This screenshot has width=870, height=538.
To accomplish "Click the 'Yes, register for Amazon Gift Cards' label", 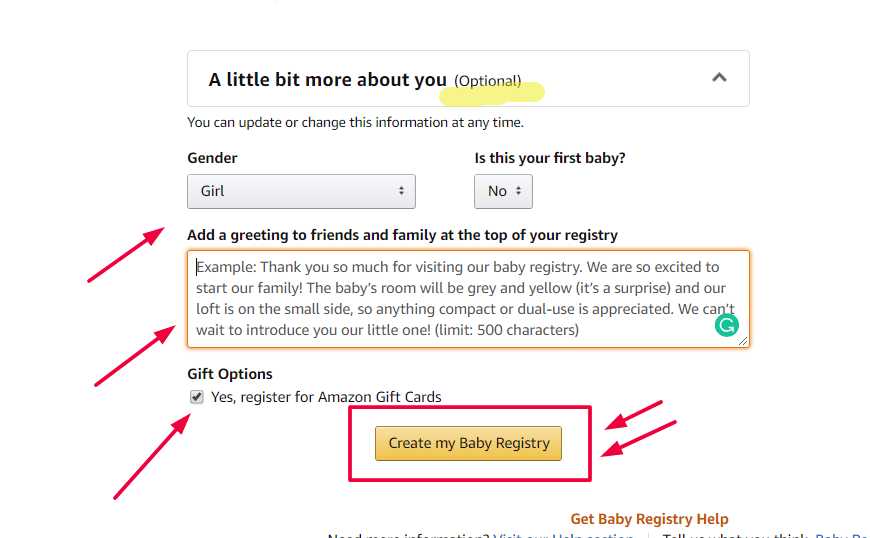I will pos(326,397).
